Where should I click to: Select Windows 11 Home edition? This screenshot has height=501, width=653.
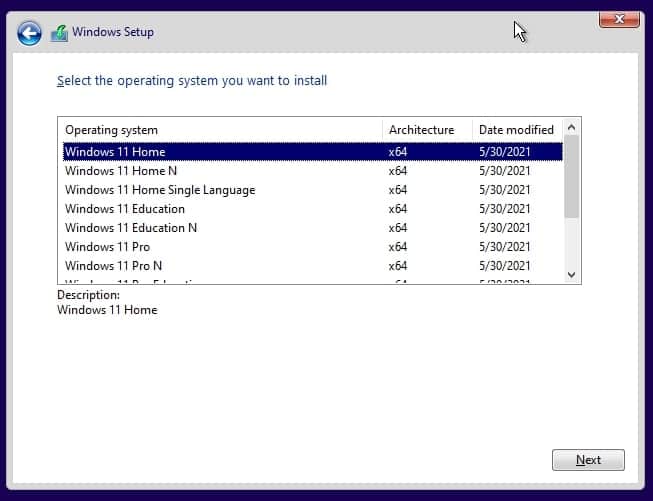(x=115, y=152)
